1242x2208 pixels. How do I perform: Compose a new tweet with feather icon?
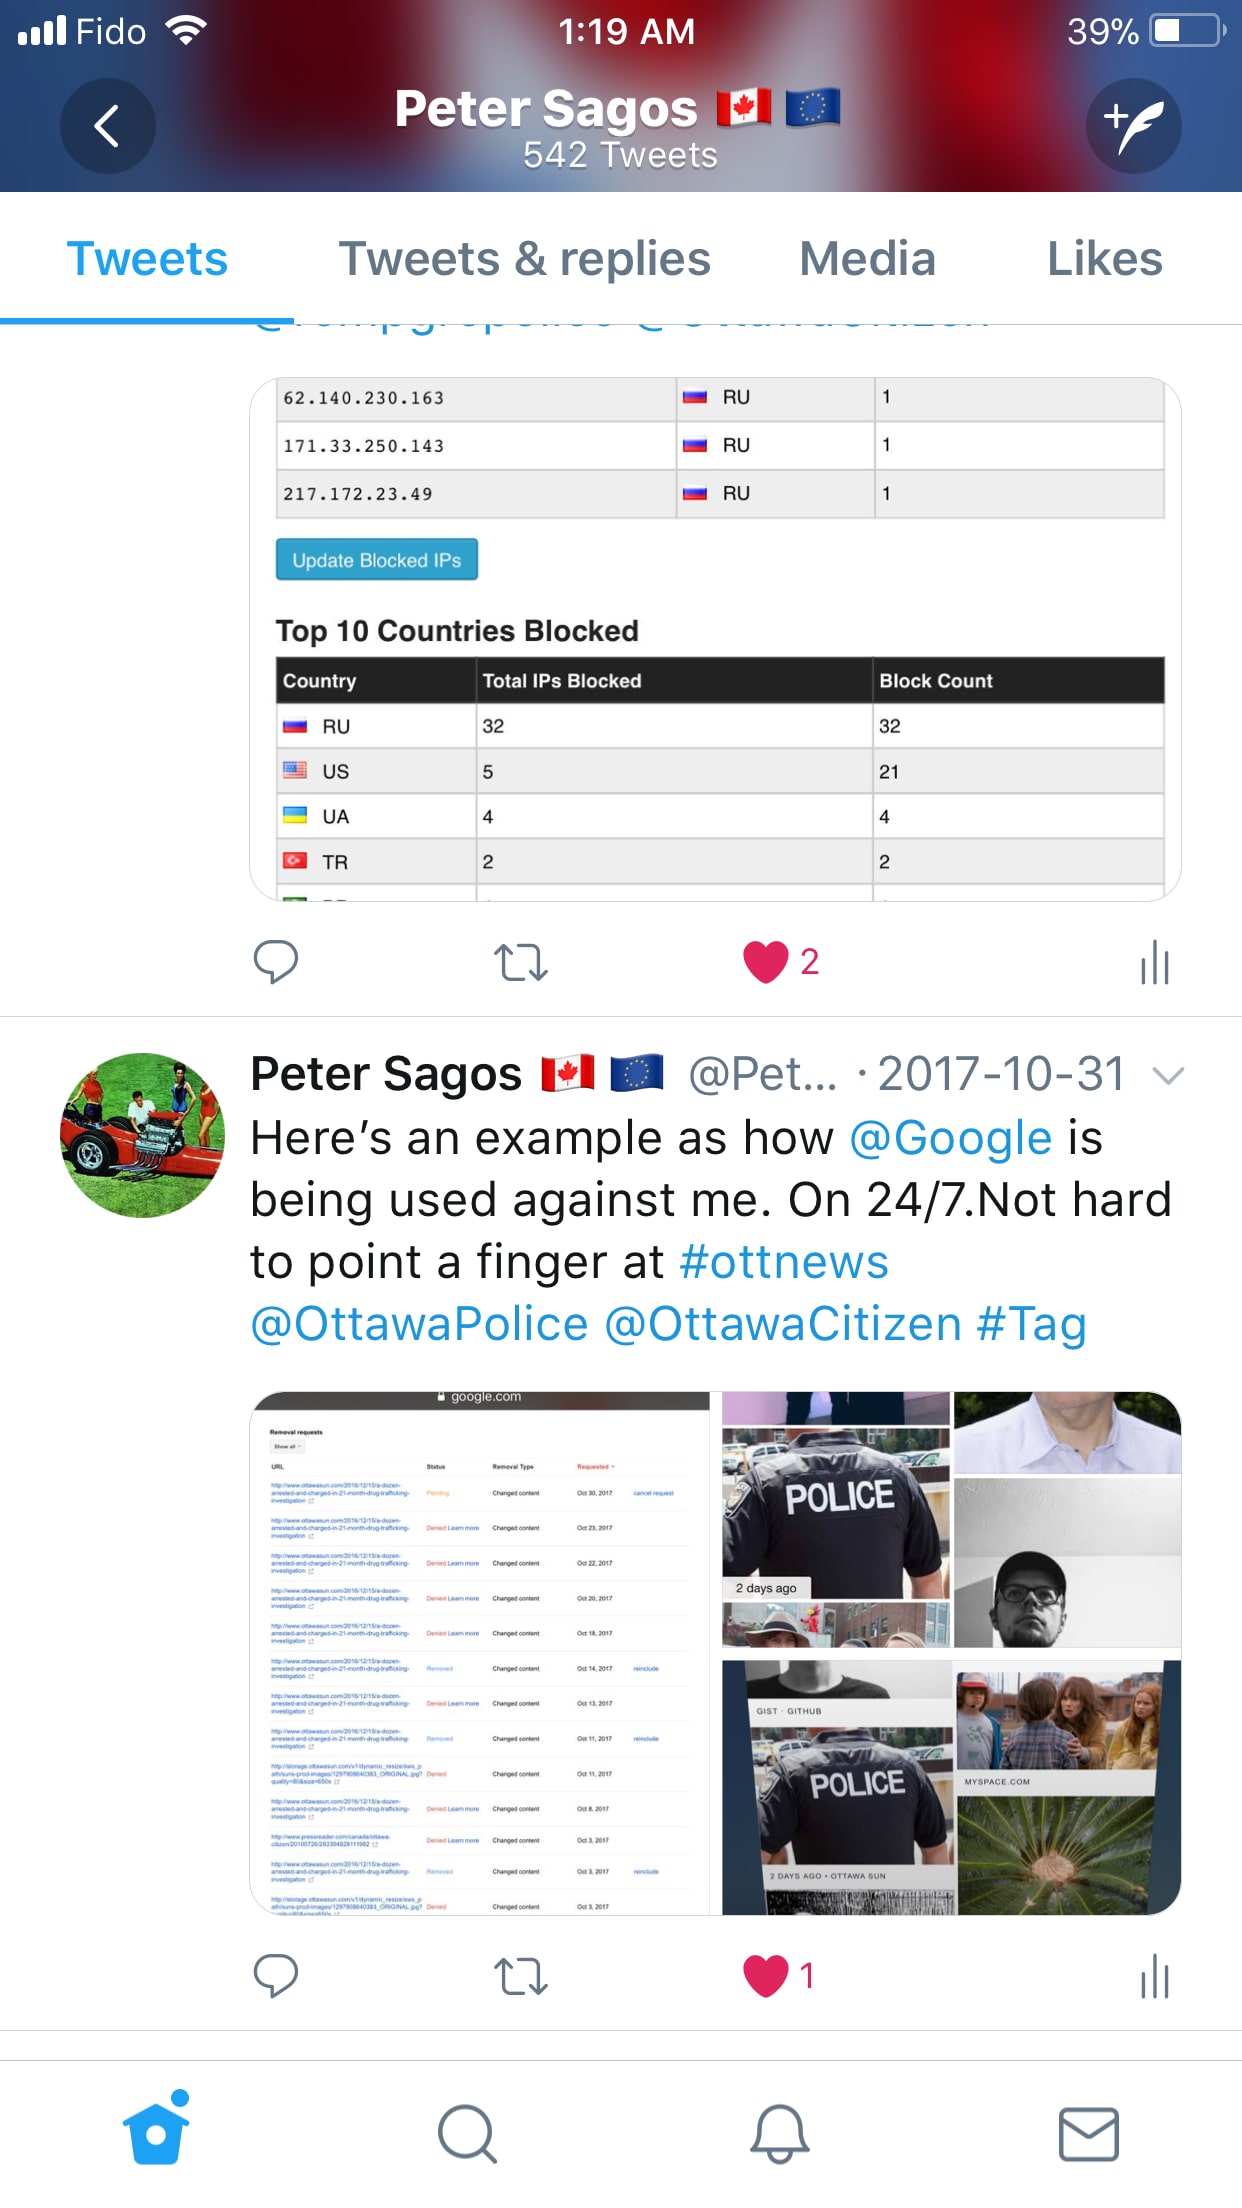tap(1134, 126)
